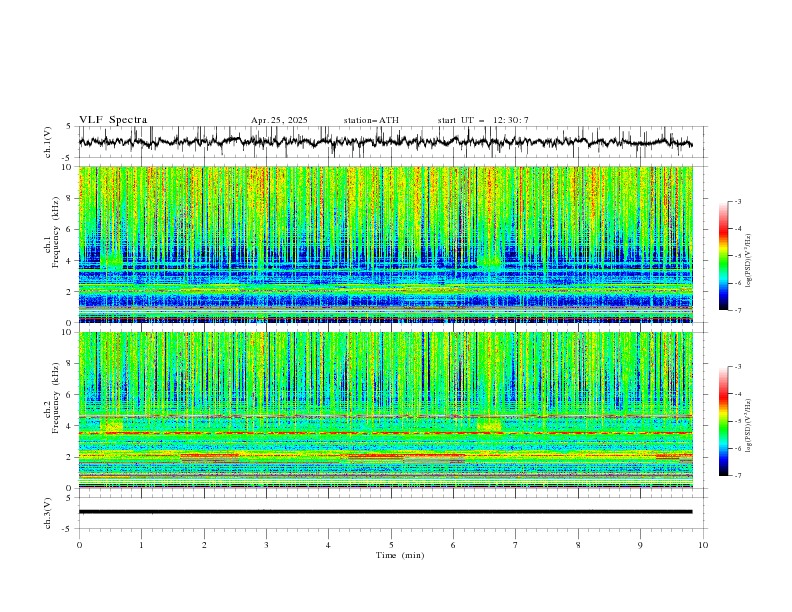Click the "VLF Spectra" title text
This screenshot has height=612, width=792.
tap(113, 120)
